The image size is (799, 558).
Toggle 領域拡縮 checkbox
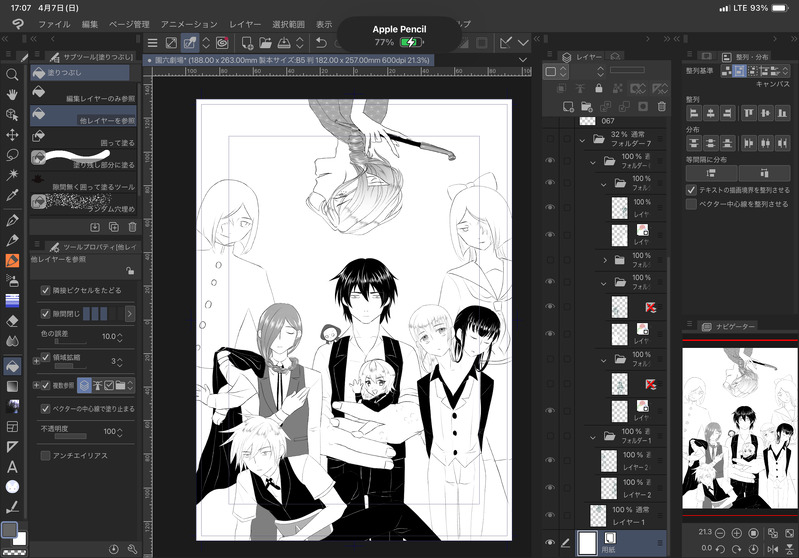45,357
